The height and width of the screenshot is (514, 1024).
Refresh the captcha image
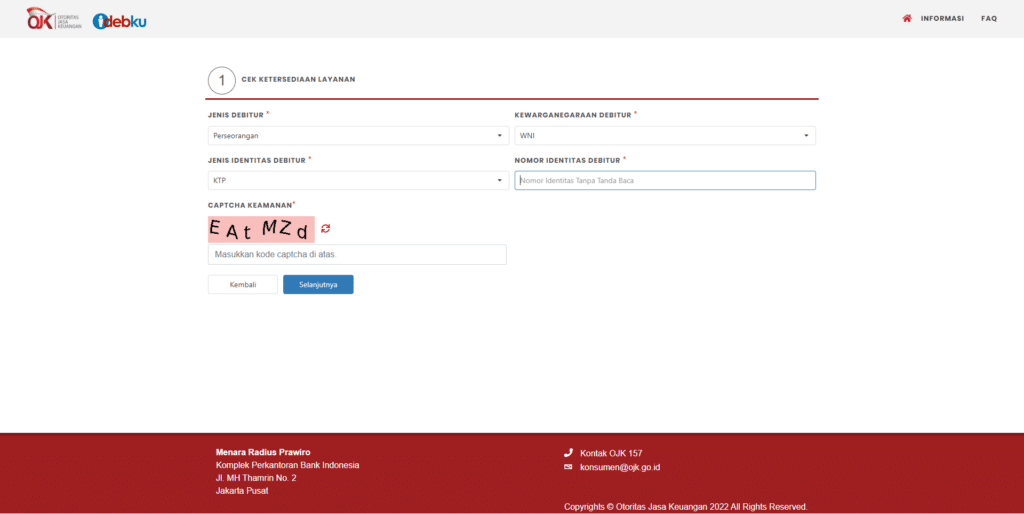pyautogui.click(x=325, y=228)
